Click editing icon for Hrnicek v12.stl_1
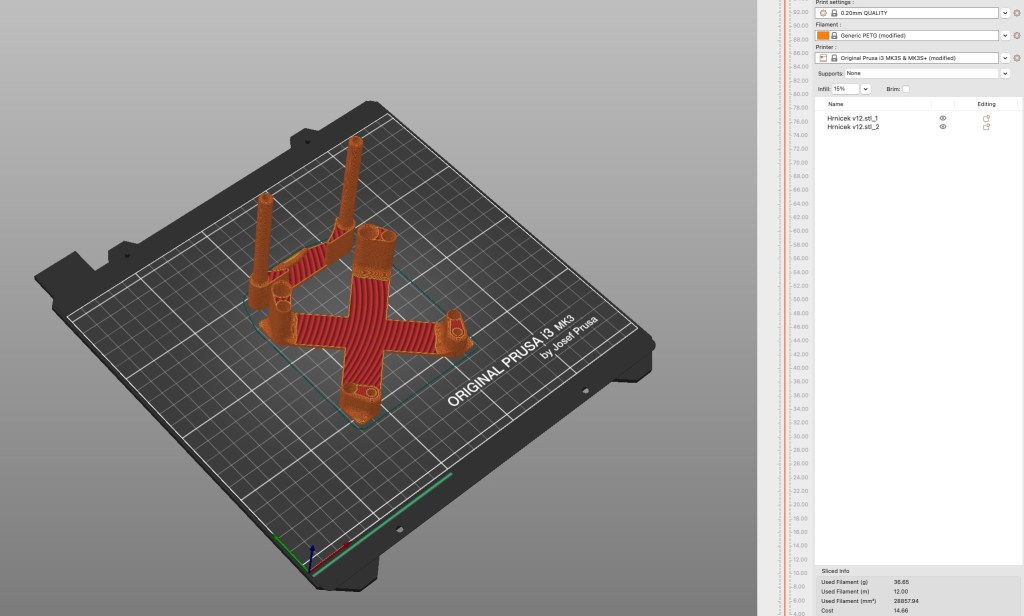 point(986,118)
